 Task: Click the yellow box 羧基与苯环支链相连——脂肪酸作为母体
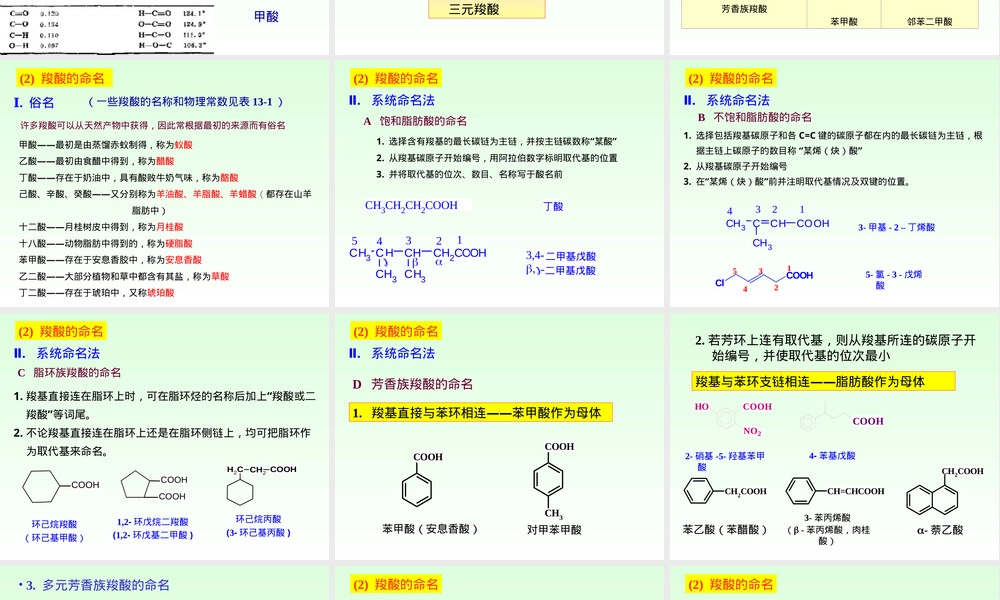[823, 381]
